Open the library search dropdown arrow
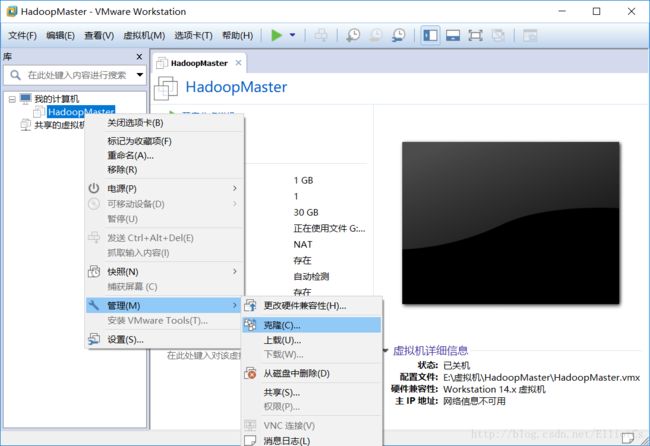The image size is (650, 446). pyautogui.click(x=140, y=75)
